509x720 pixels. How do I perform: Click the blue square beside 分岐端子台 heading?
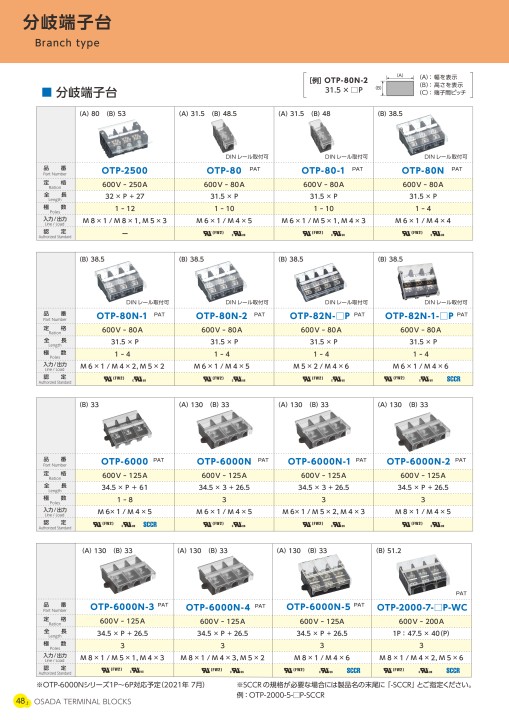click(46, 92)
